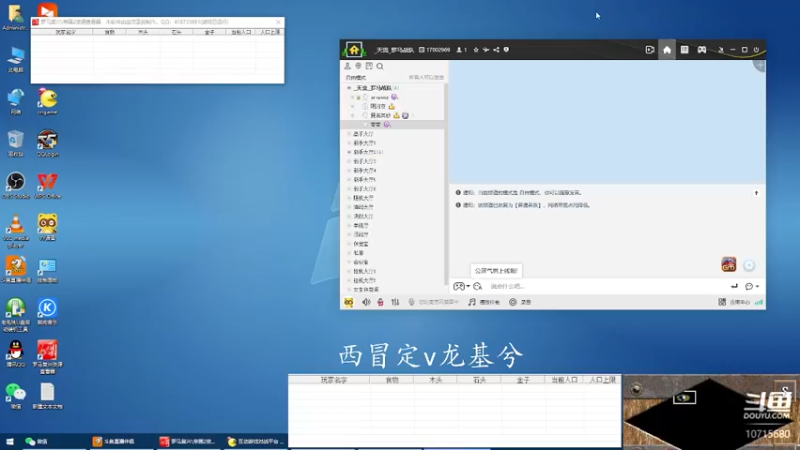This screenshot has height=450, width=800.
Task: Open the 酷狗音乐 K desktop icon
Action: pyautogui.click(x=47, y=312)
